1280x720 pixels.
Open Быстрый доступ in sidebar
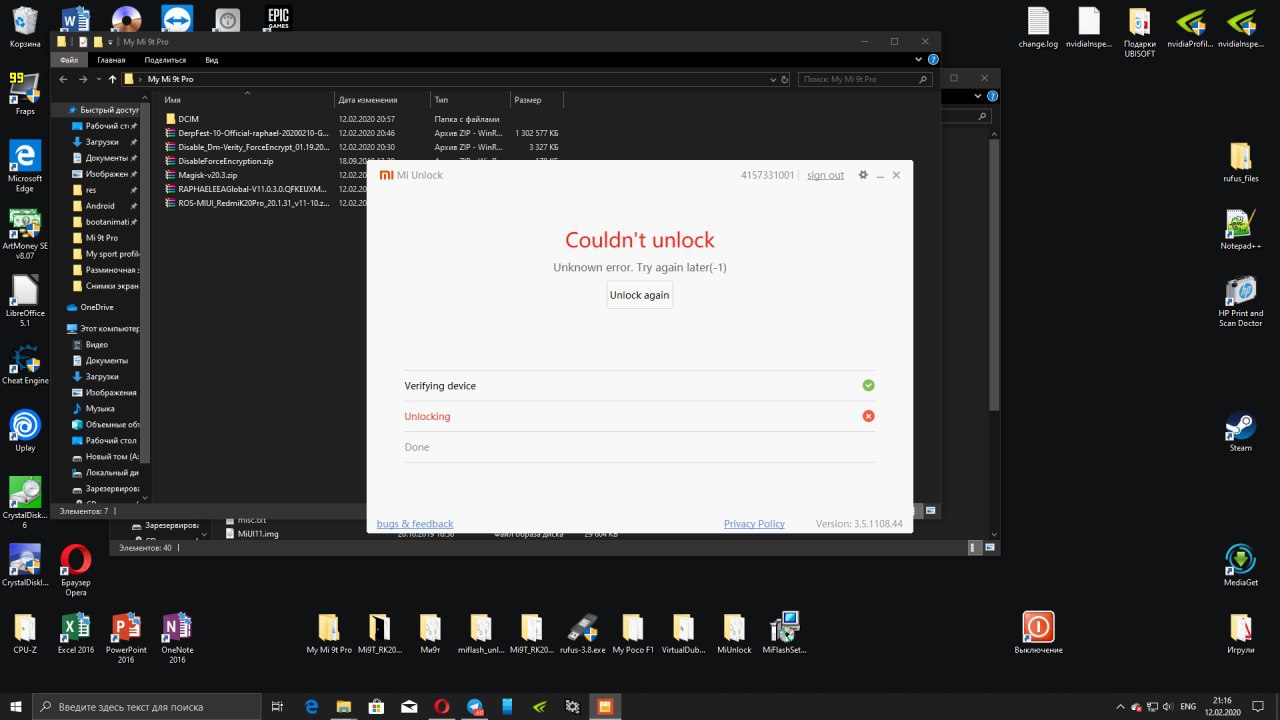tap(103, 110)
